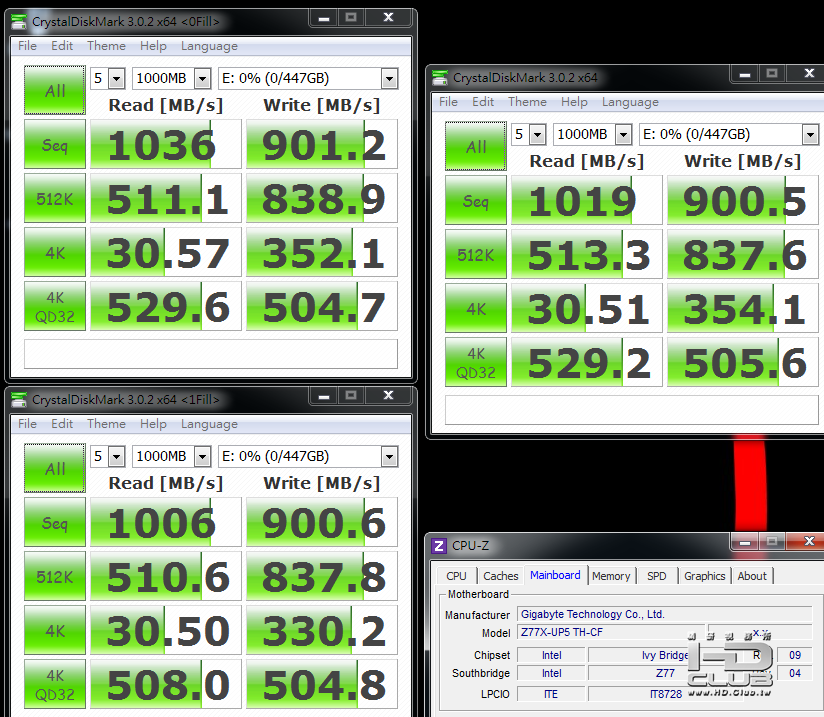824x717 pixels.
Task: Run All tests in 1Fill window
Action: 55,468
